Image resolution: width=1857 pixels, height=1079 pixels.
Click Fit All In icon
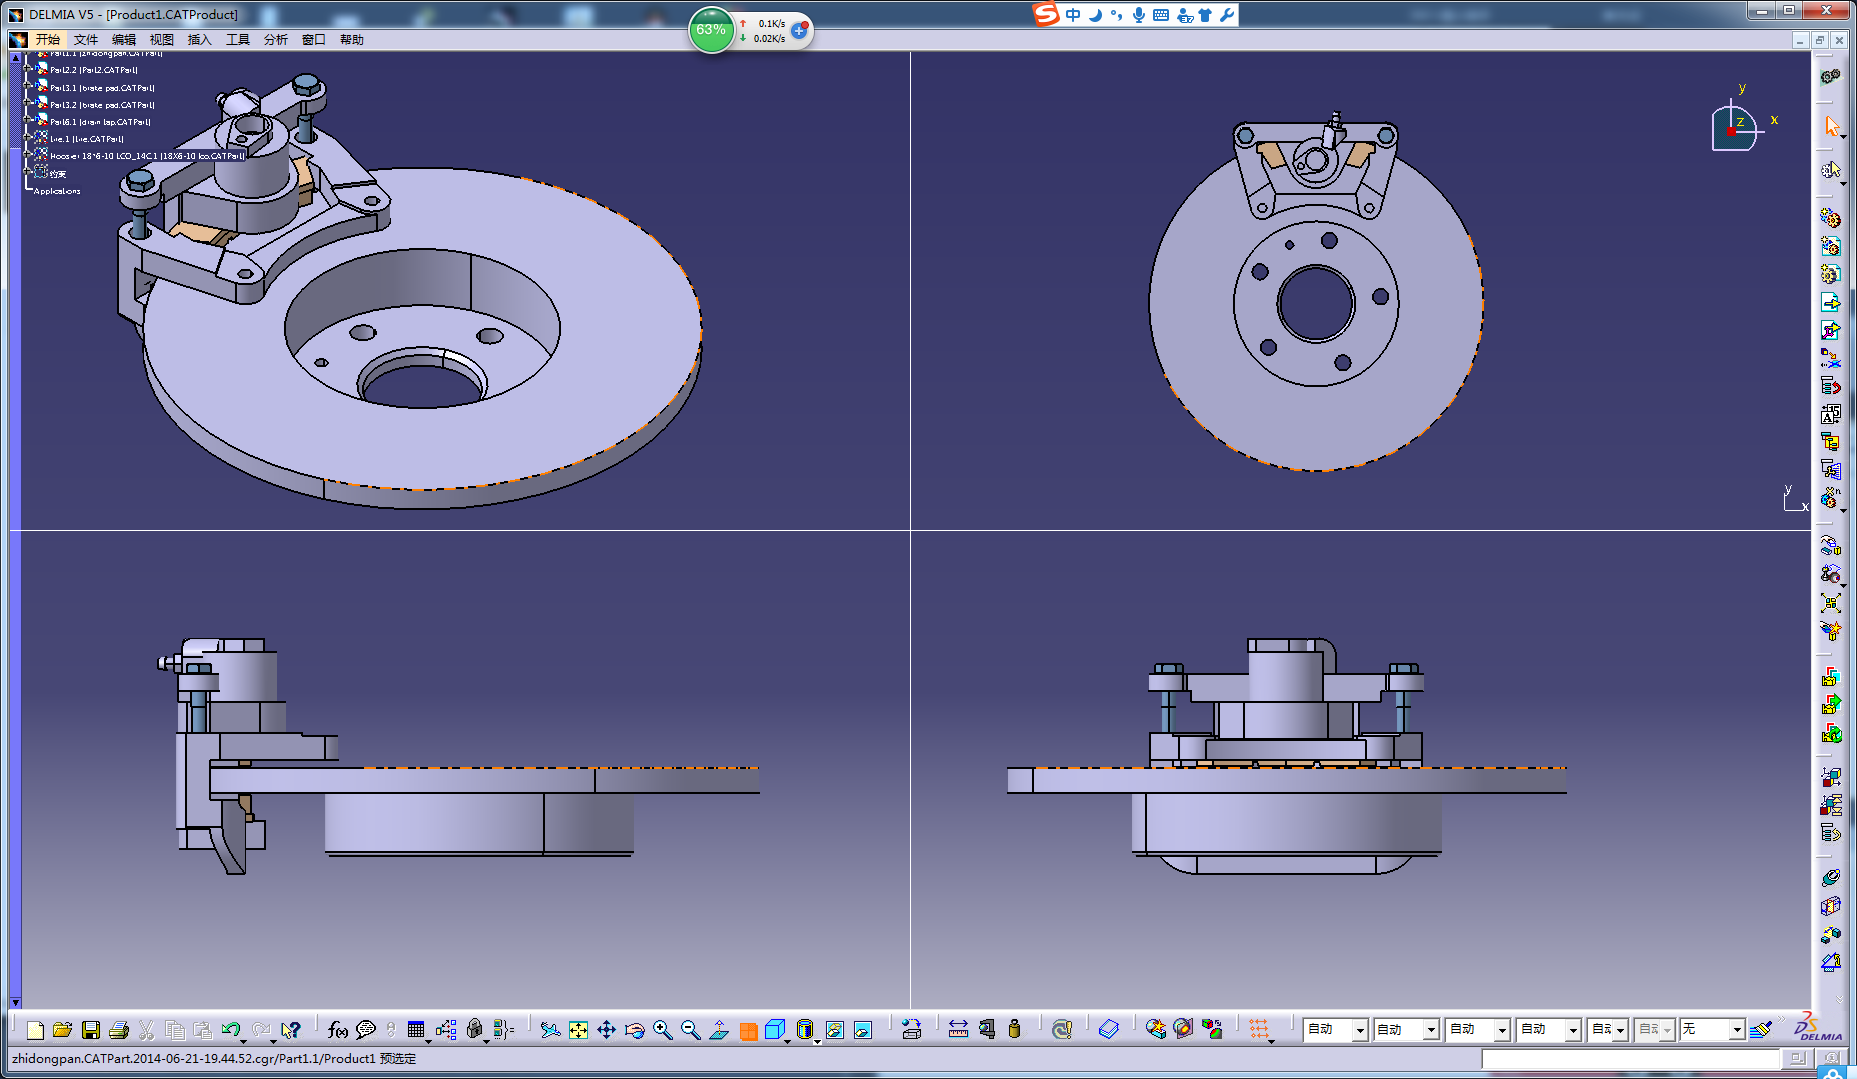[578, 1030]
